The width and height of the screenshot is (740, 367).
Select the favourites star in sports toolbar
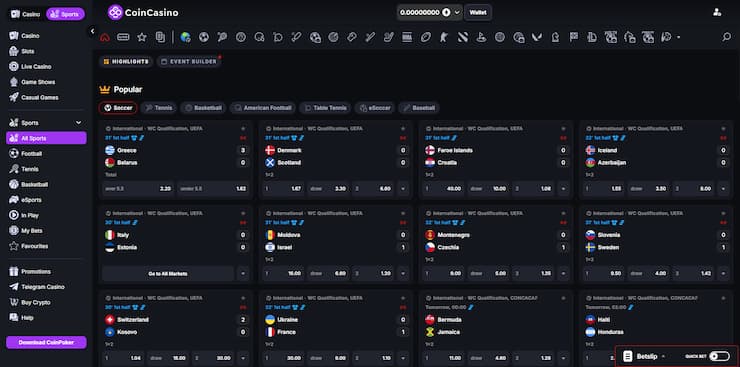click(142, 37)
